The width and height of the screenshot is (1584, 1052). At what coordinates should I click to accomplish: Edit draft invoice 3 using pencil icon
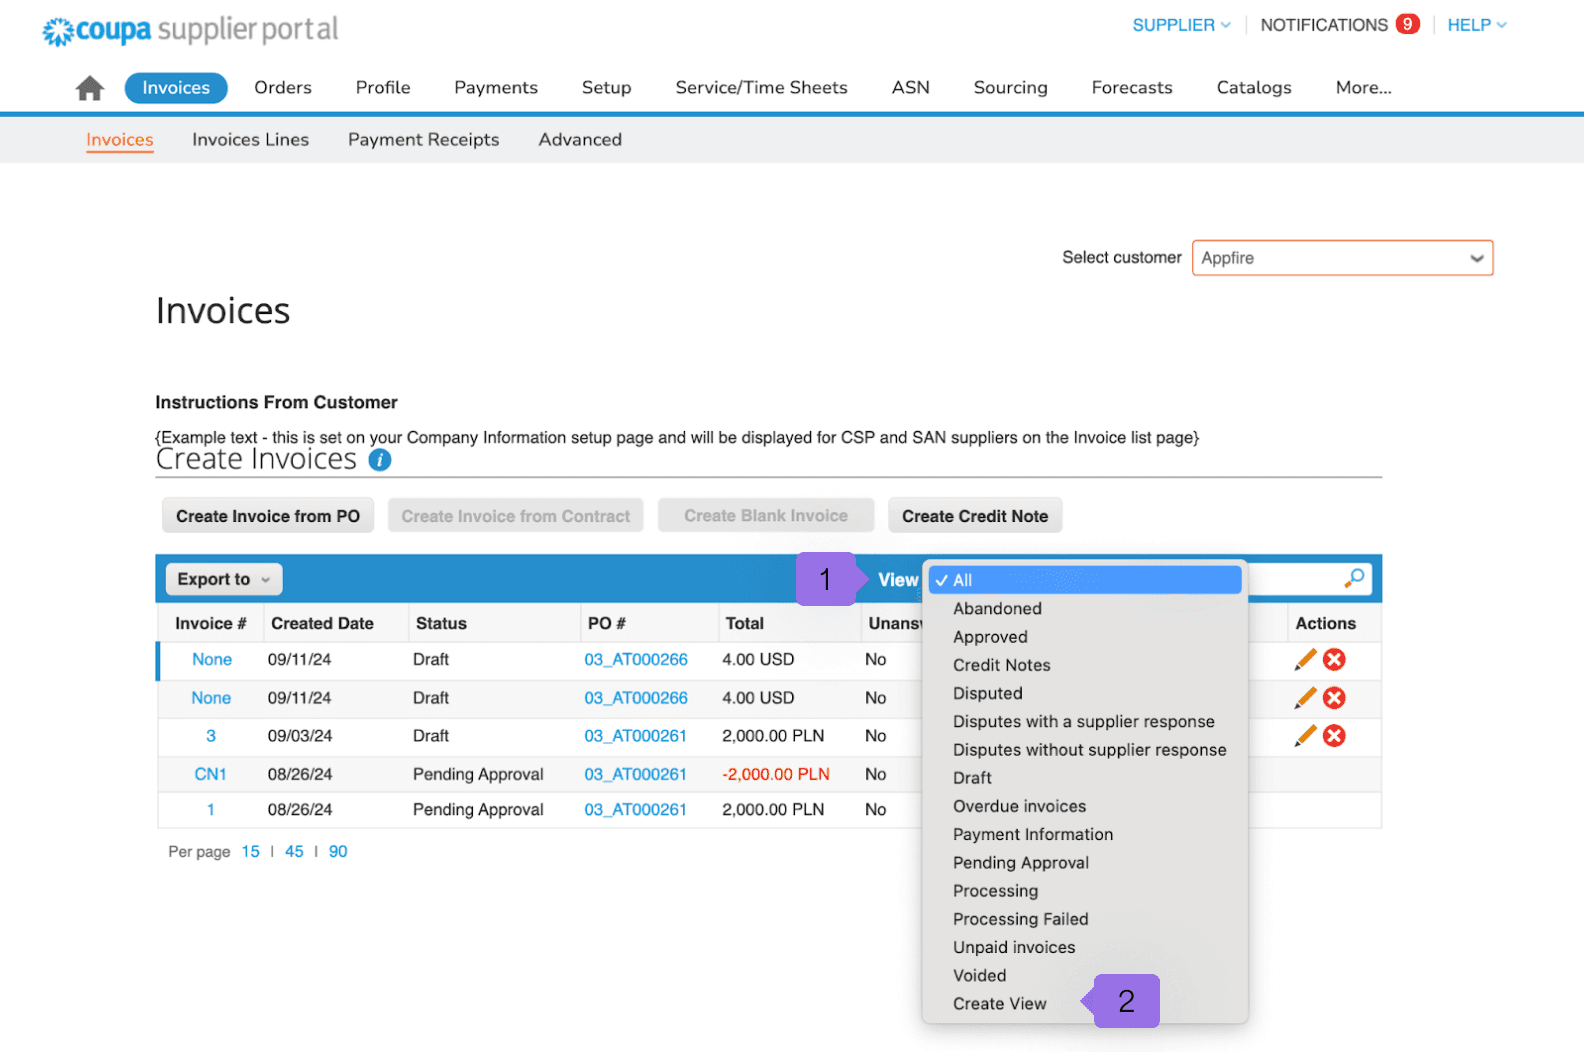coord(1305,736)
